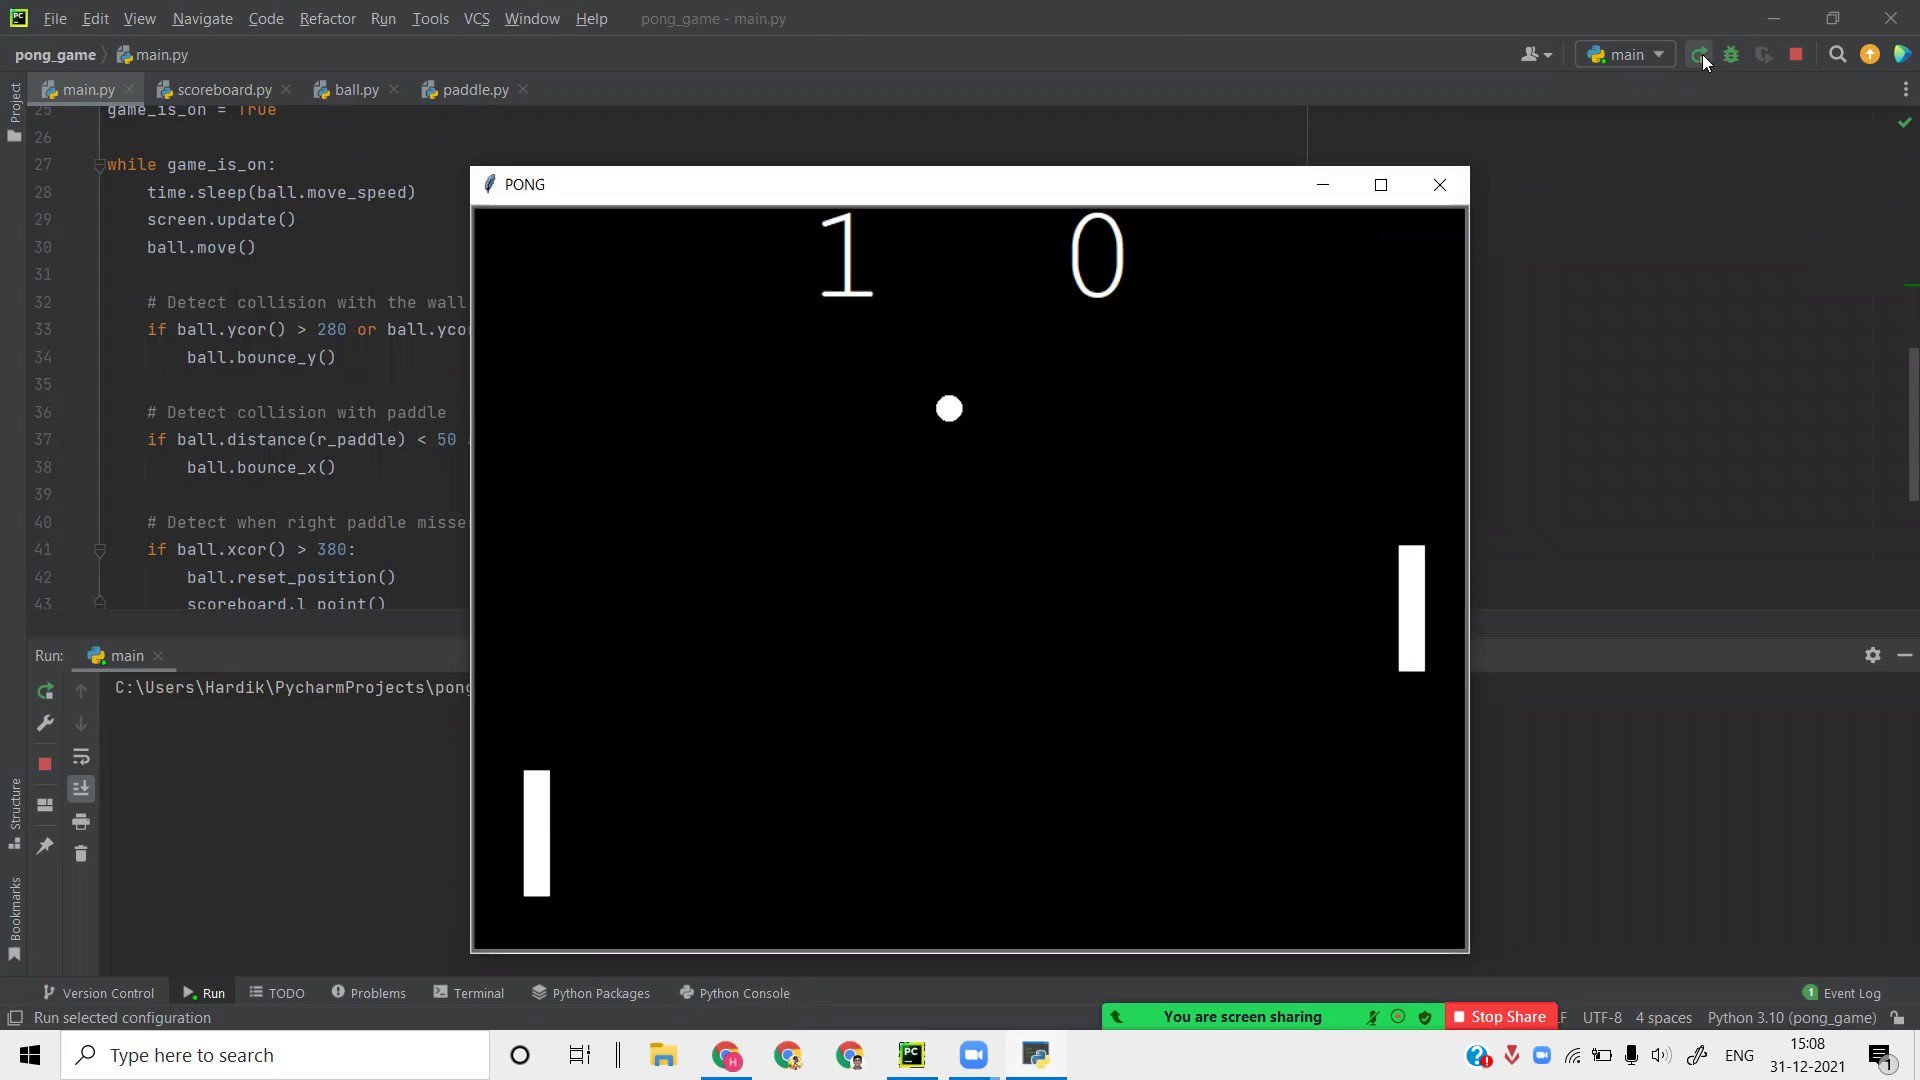
Task: Click the Windows taskbar search box
Action: [275, 1055]
